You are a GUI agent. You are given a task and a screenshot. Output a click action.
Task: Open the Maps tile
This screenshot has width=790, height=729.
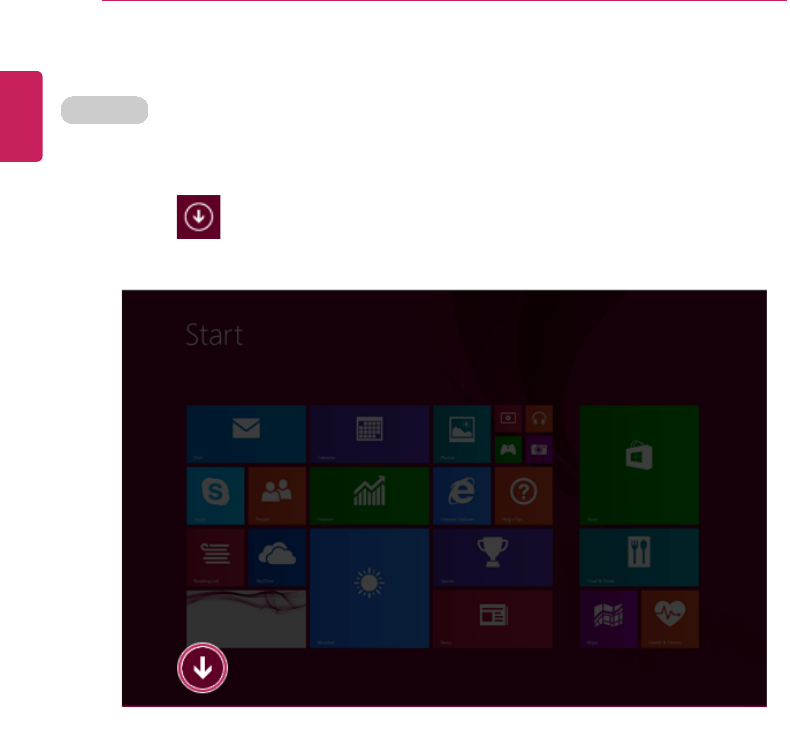click(608, 619)
